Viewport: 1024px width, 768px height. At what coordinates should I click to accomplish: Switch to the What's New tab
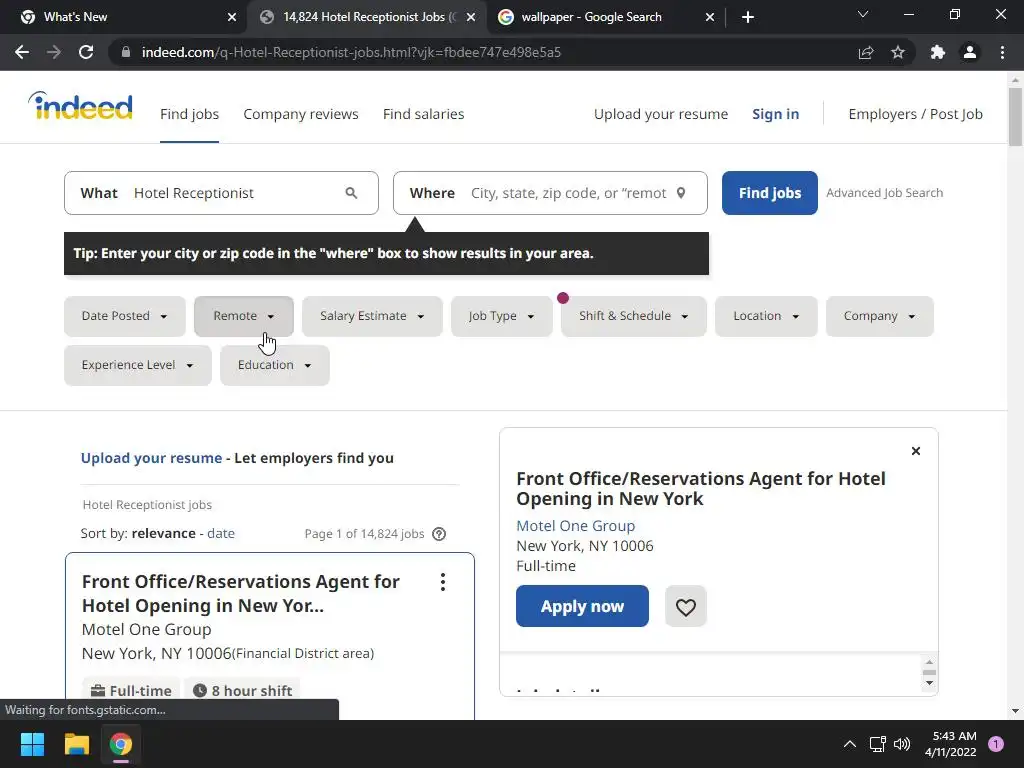[124, 17]
